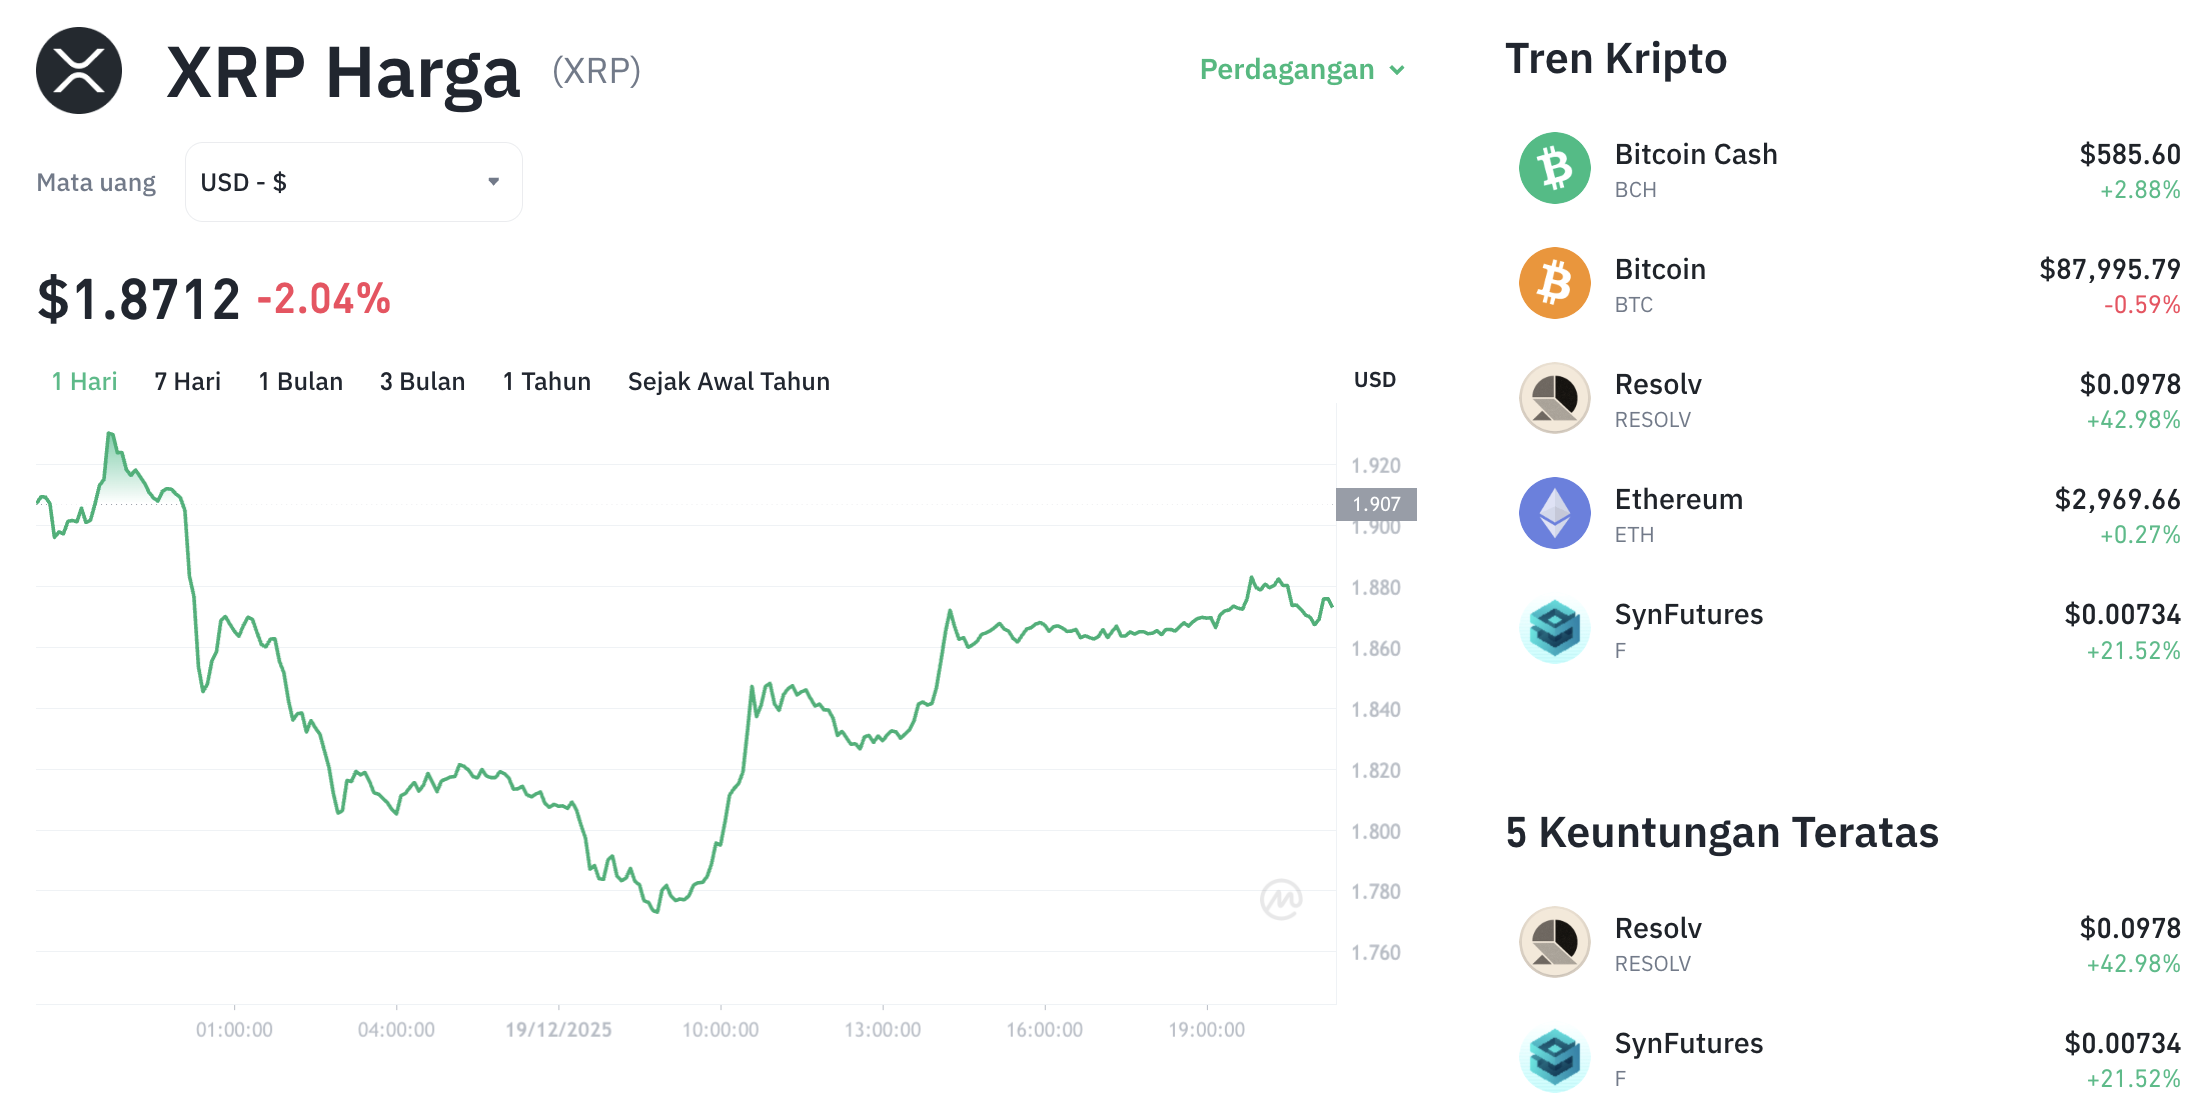
Task: Click the XRP logo icon
Action: 77,70
